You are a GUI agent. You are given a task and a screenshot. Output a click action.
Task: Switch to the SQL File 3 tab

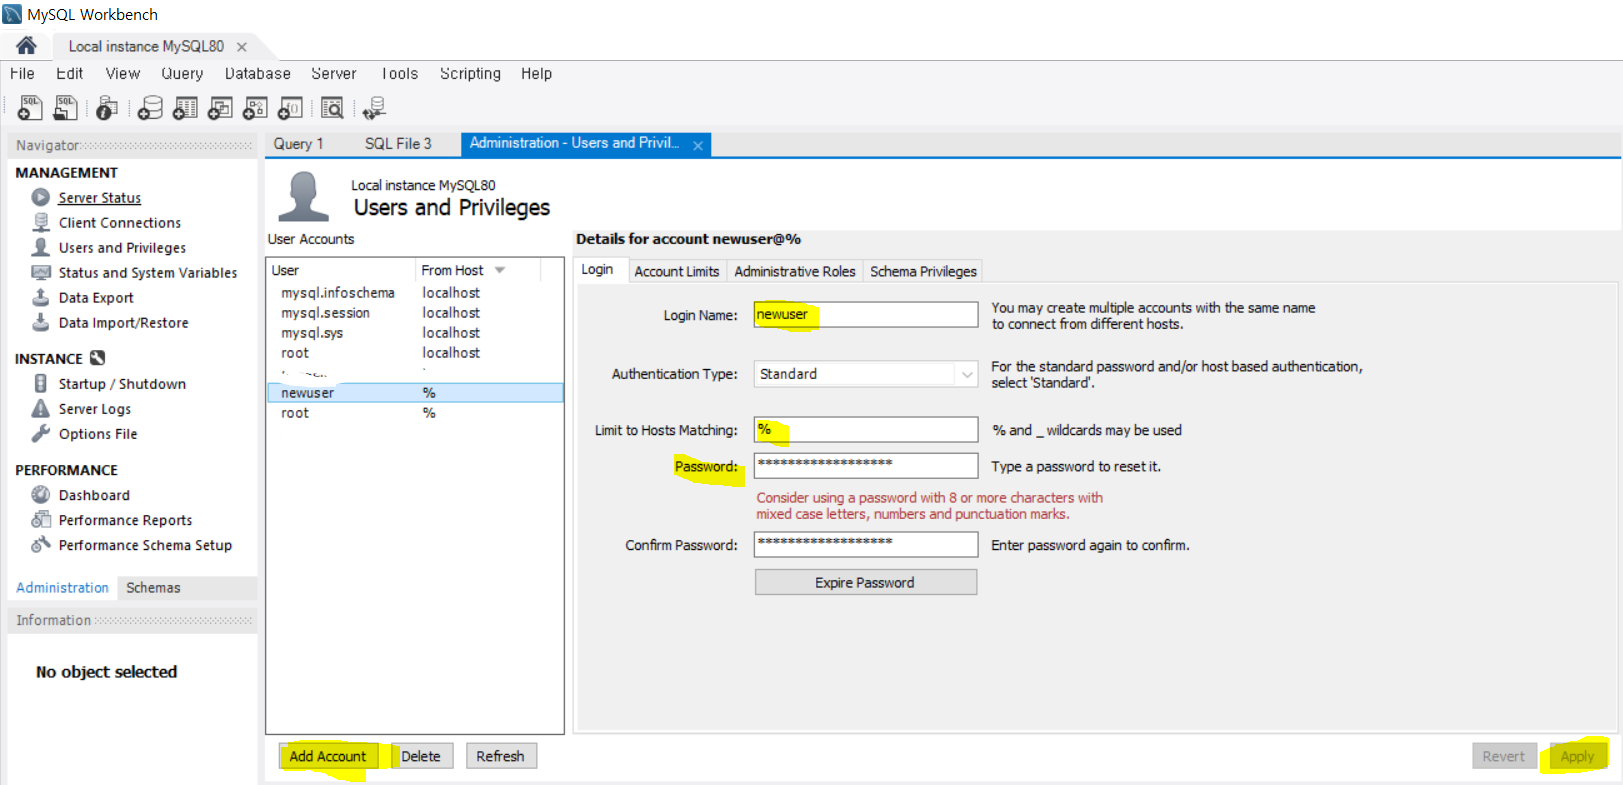[x=398, y=144]
